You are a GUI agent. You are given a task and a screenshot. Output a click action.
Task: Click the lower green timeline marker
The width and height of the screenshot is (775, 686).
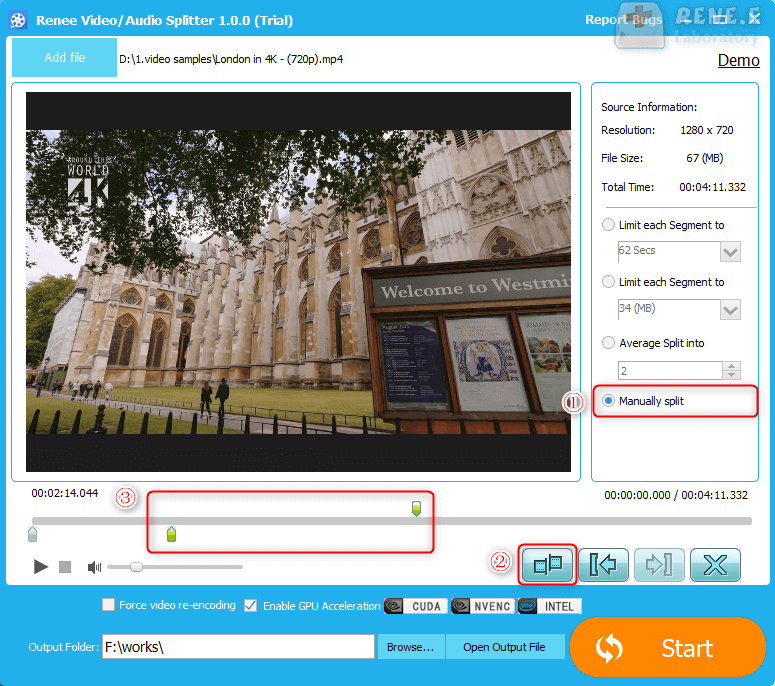pos(171,534)
